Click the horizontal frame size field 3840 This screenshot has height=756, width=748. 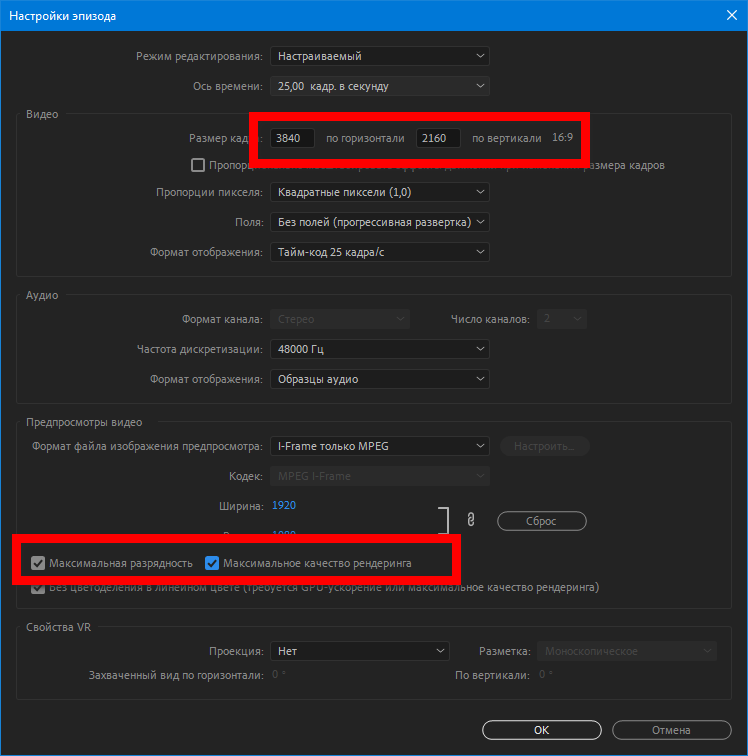click(292, 138)
